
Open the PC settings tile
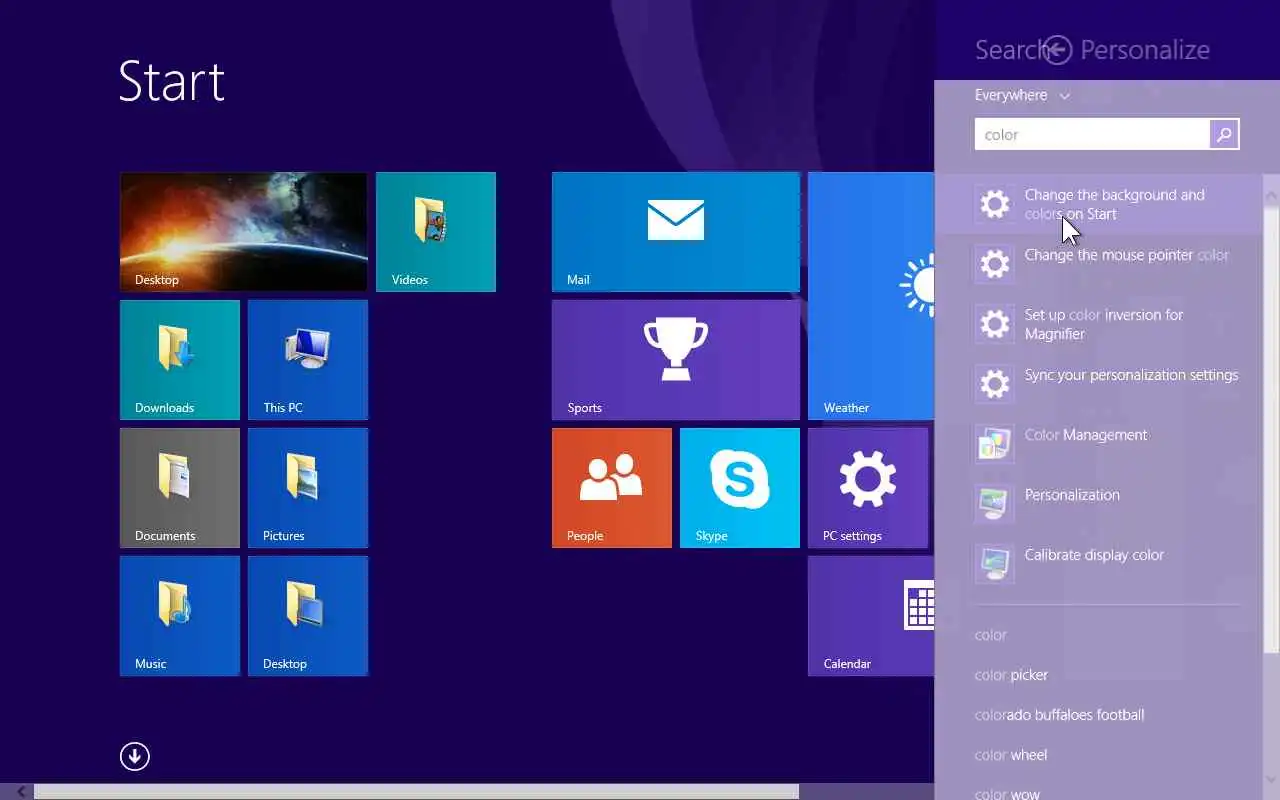868,488
